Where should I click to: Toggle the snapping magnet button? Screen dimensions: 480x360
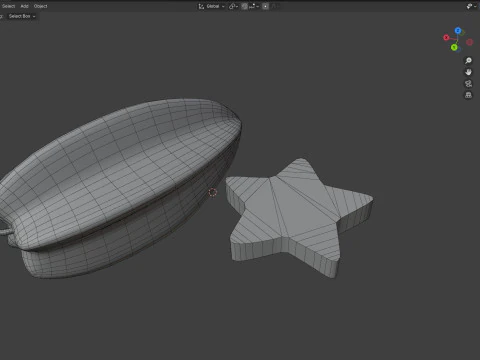click(x=244, y=6)
